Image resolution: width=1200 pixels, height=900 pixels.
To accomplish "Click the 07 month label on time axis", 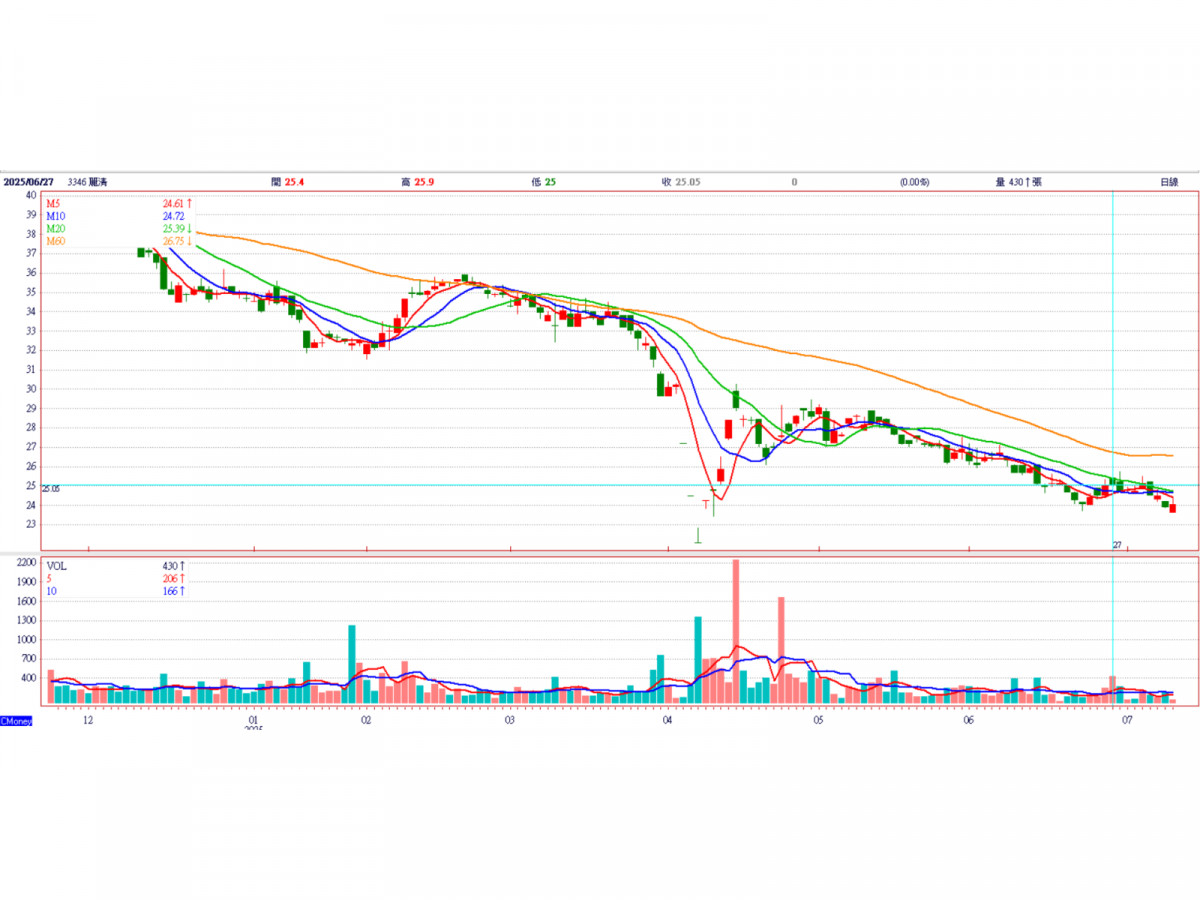I will pyautogui.click(x=1128, y=720).
